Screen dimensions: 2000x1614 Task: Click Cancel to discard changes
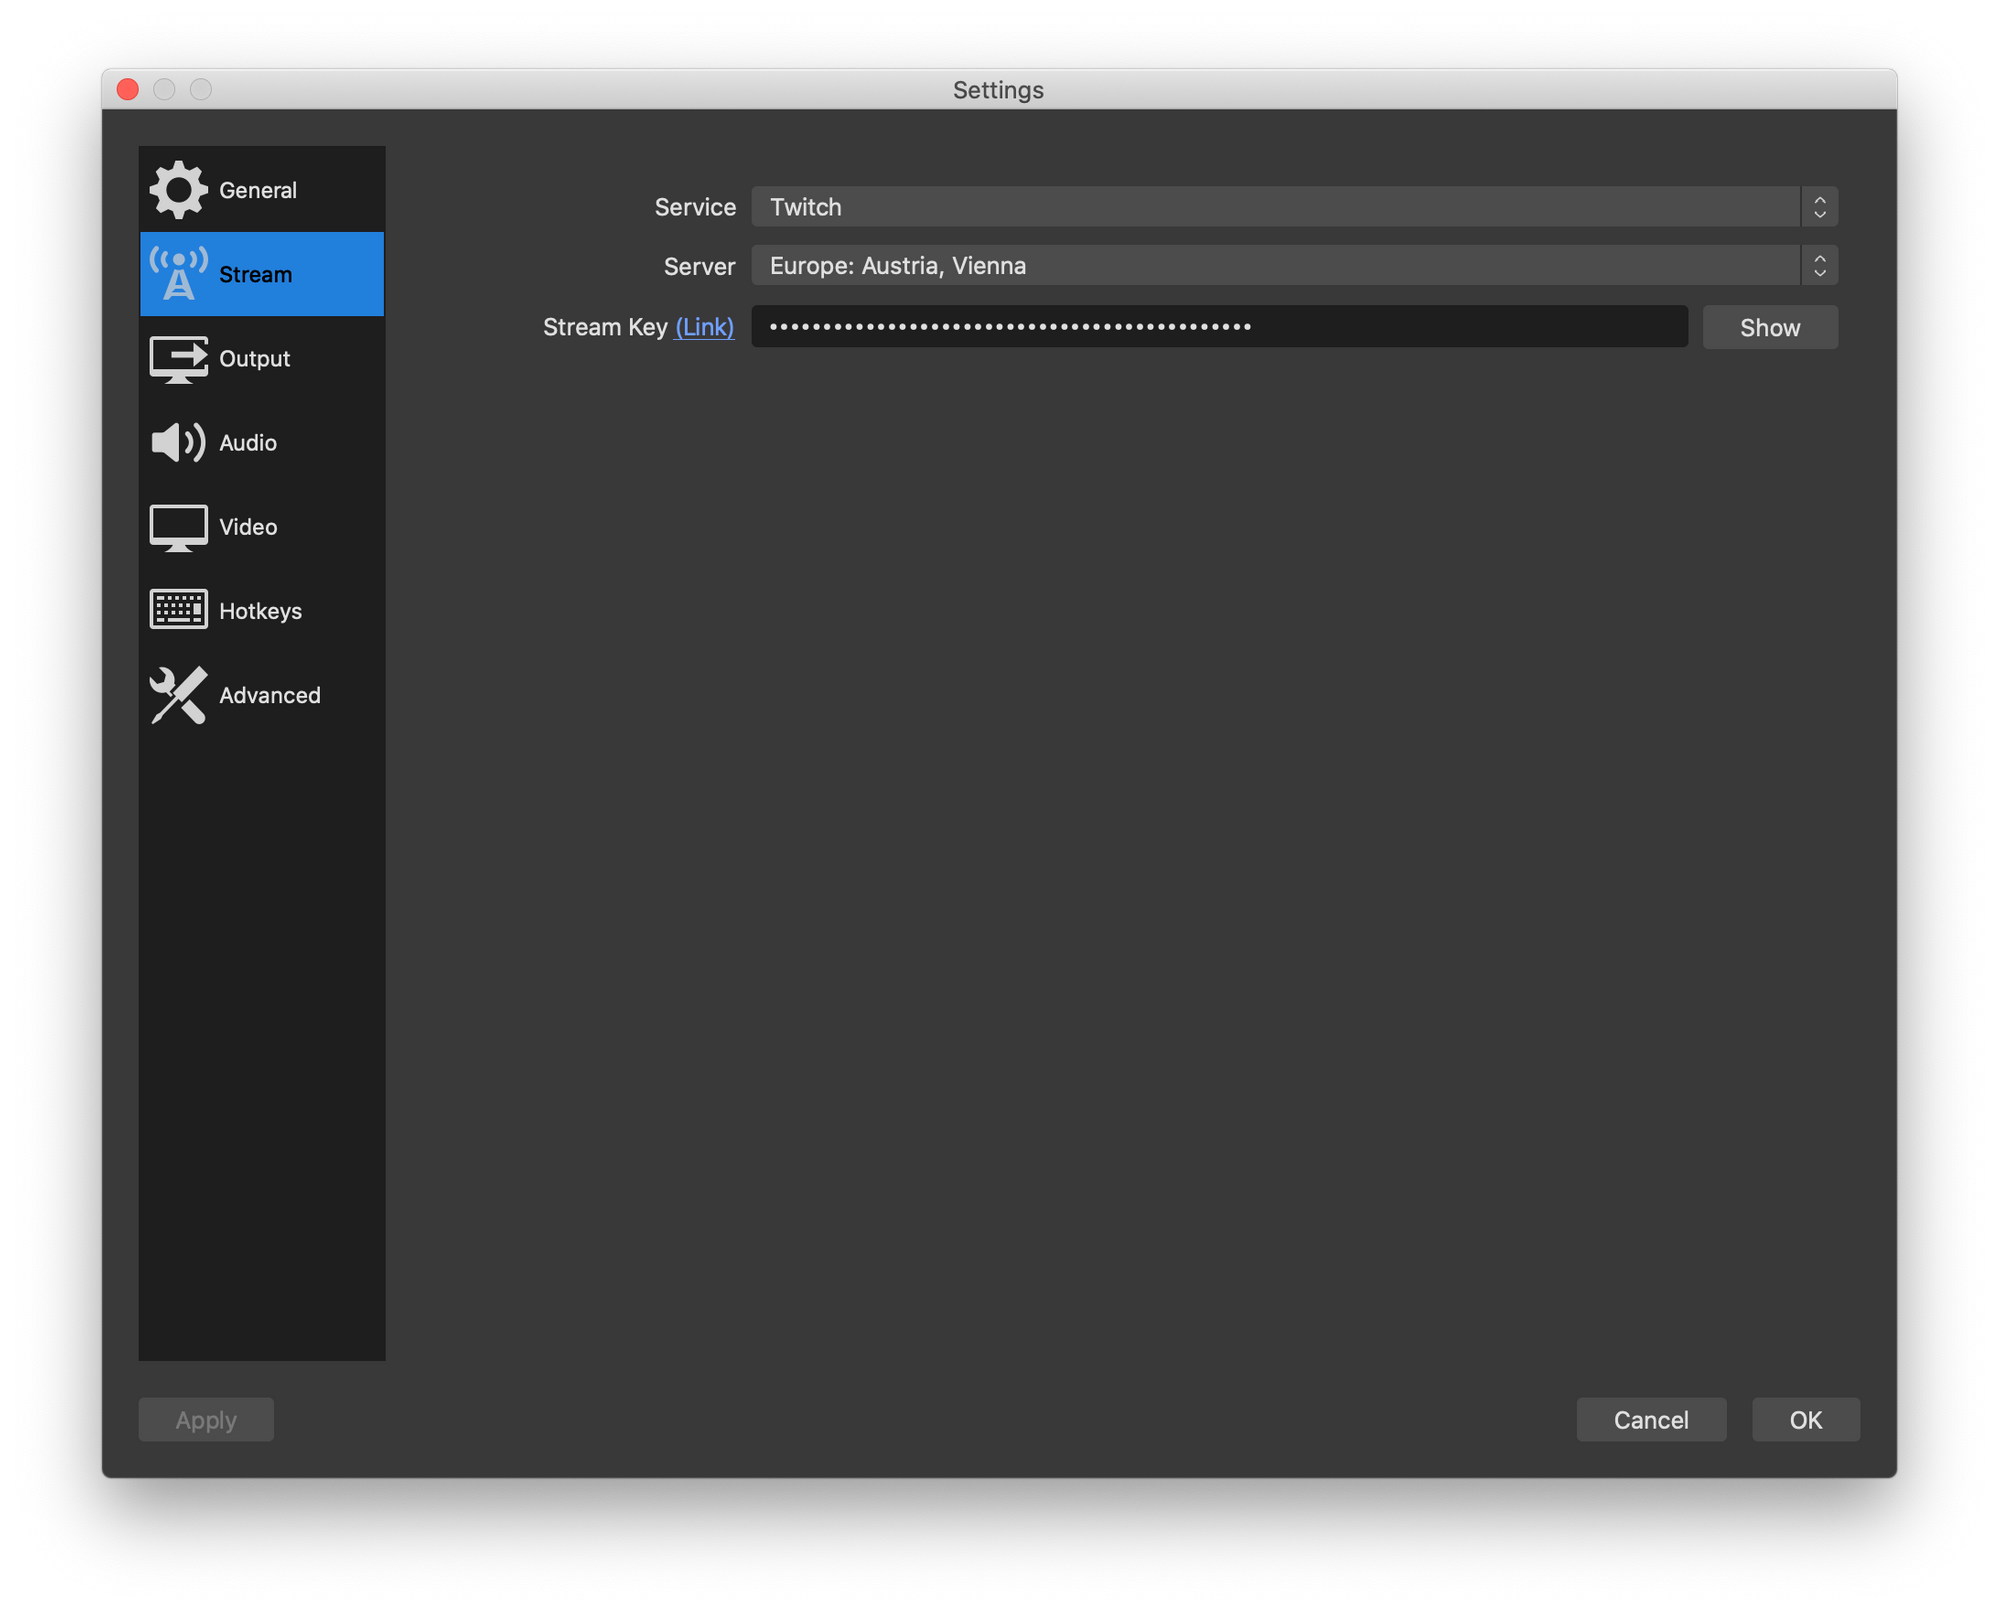coord(1649,1418)
